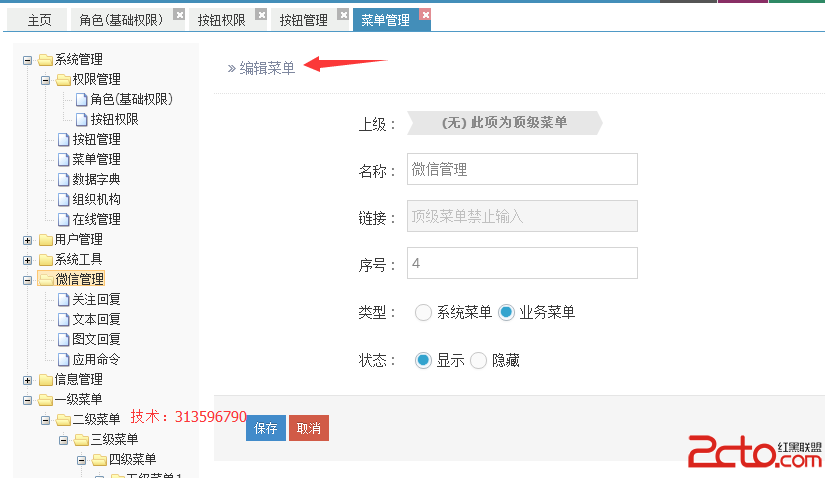
Task: Click the 用户管理 folder icon
Action: [46, 240]
